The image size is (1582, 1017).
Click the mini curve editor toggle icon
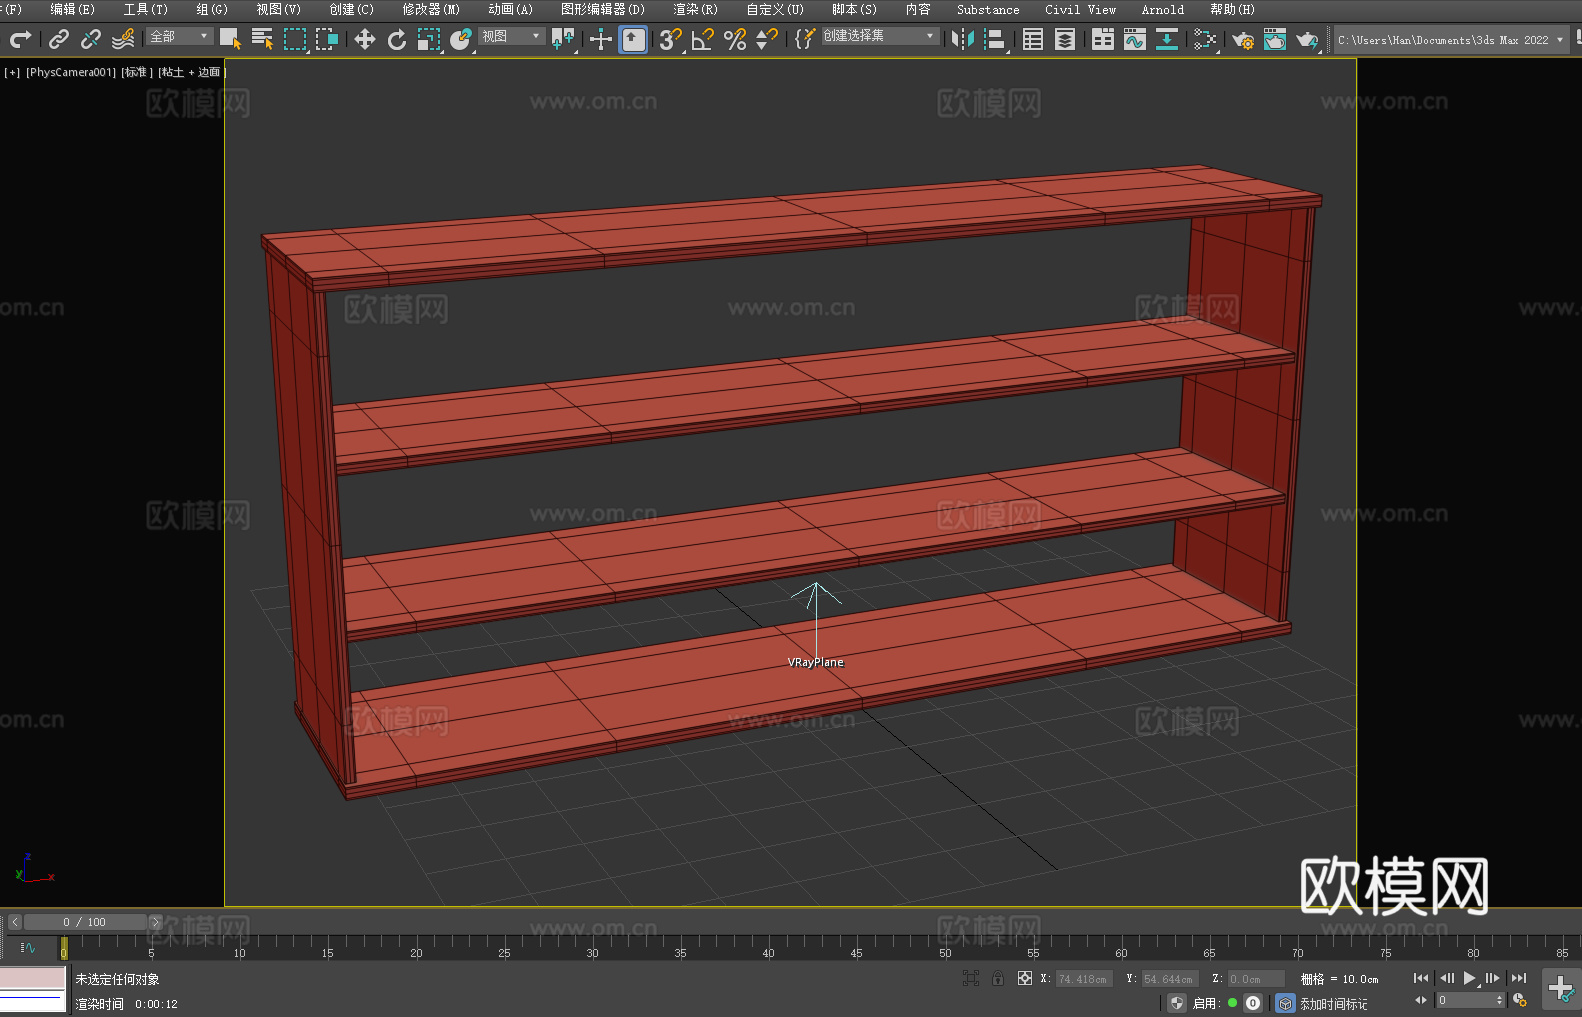pyautogui.click(x=28, y=947)
